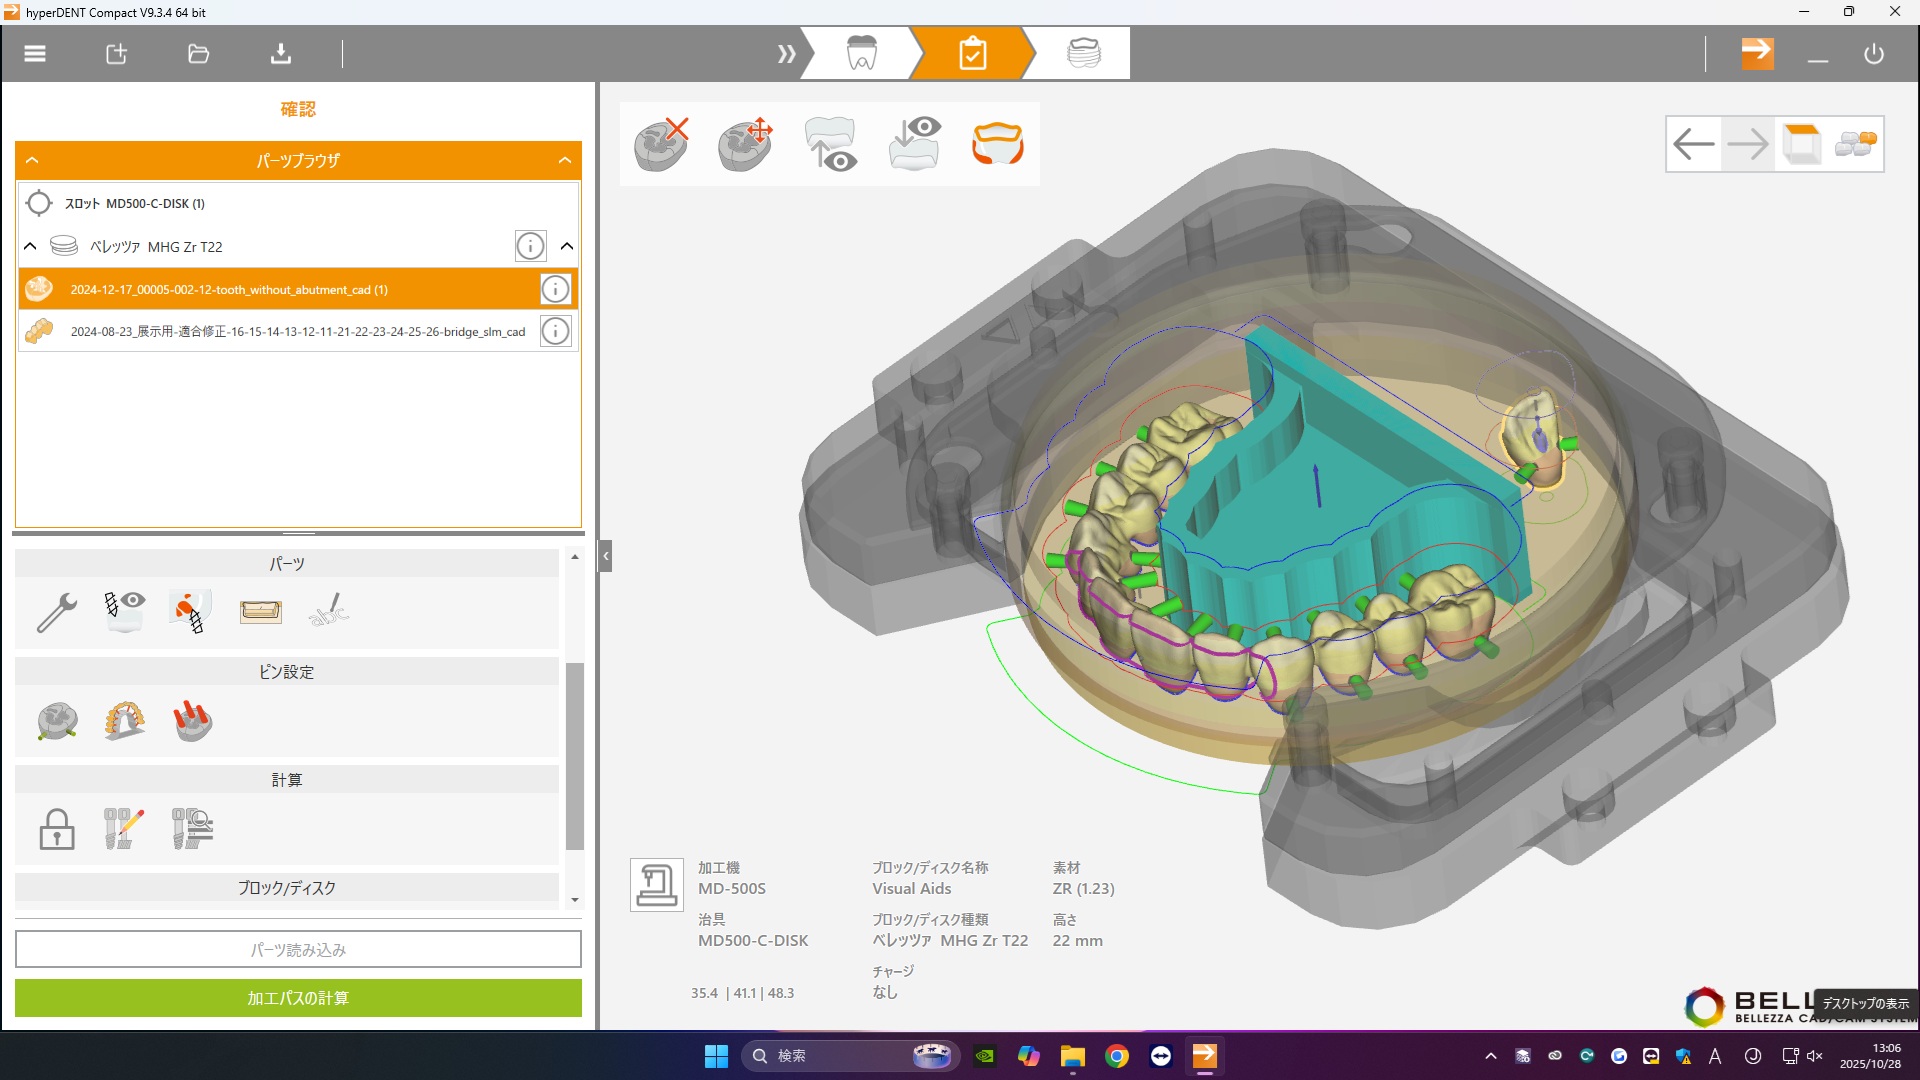
Task: Collapse the ベレッツァ MHG Zr T22 tree node
Action: click(30, 246)
